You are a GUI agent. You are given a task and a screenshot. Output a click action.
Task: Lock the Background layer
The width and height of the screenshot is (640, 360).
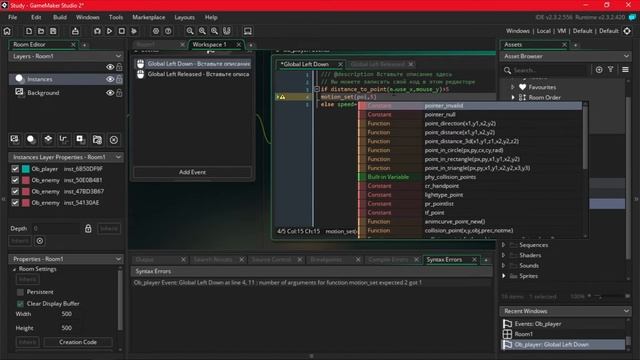click(x=119, y=93)
